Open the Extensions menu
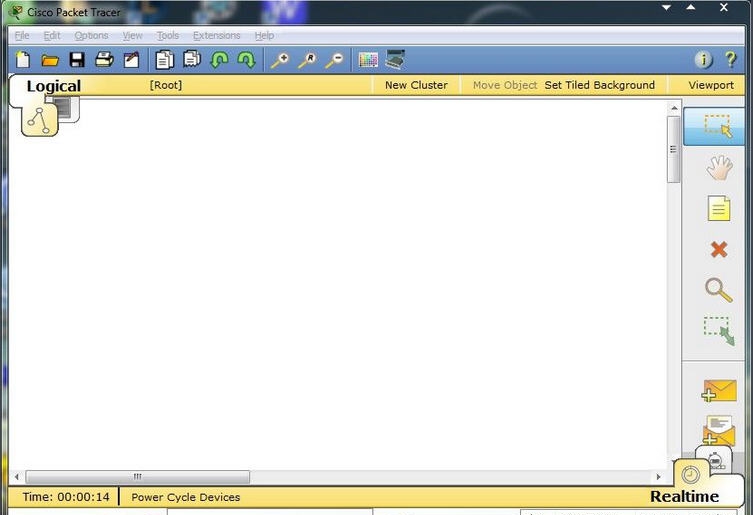The image size is (753, 515). click(x=216, y=35)
